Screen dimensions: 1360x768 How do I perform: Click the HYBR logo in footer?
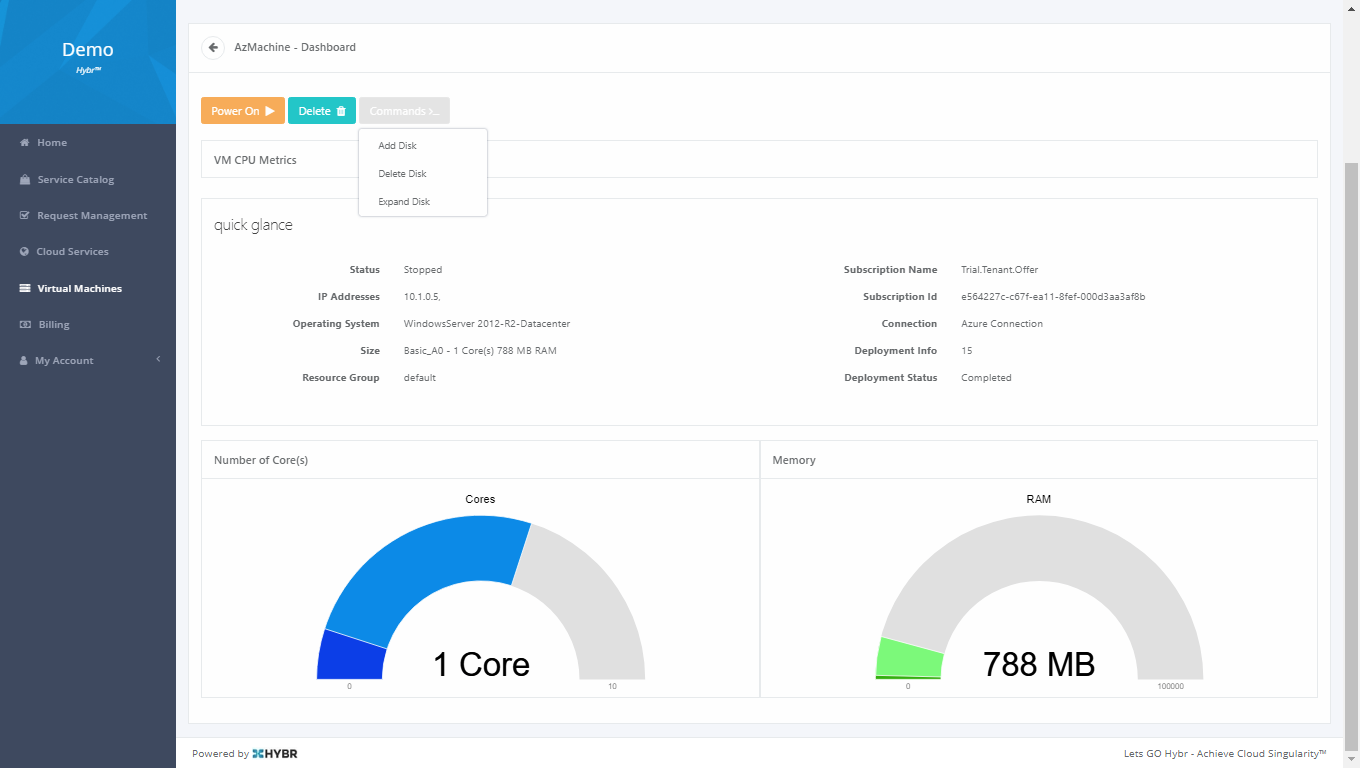[x=275, y=754]
